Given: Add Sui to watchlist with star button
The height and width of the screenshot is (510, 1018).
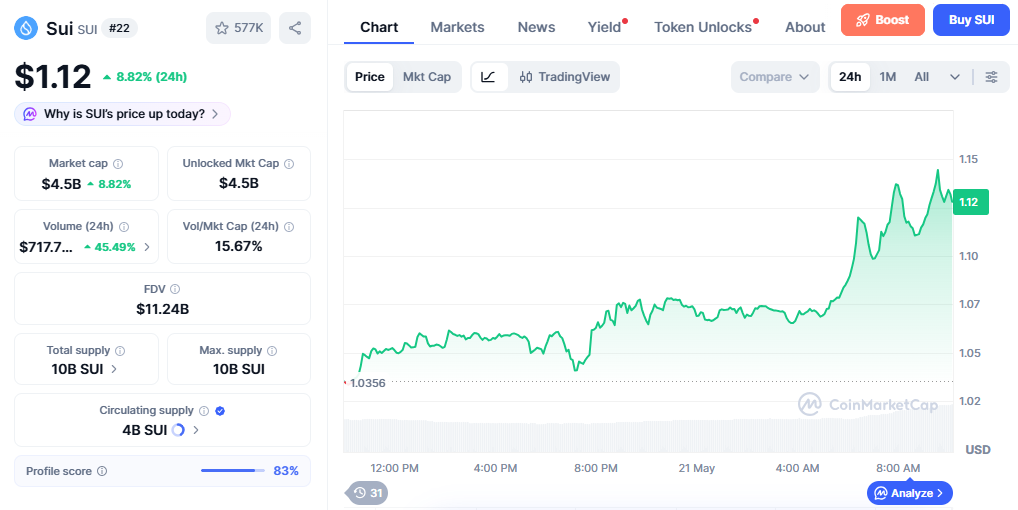Looking at the screenshot, I should (x=238, y=28).
